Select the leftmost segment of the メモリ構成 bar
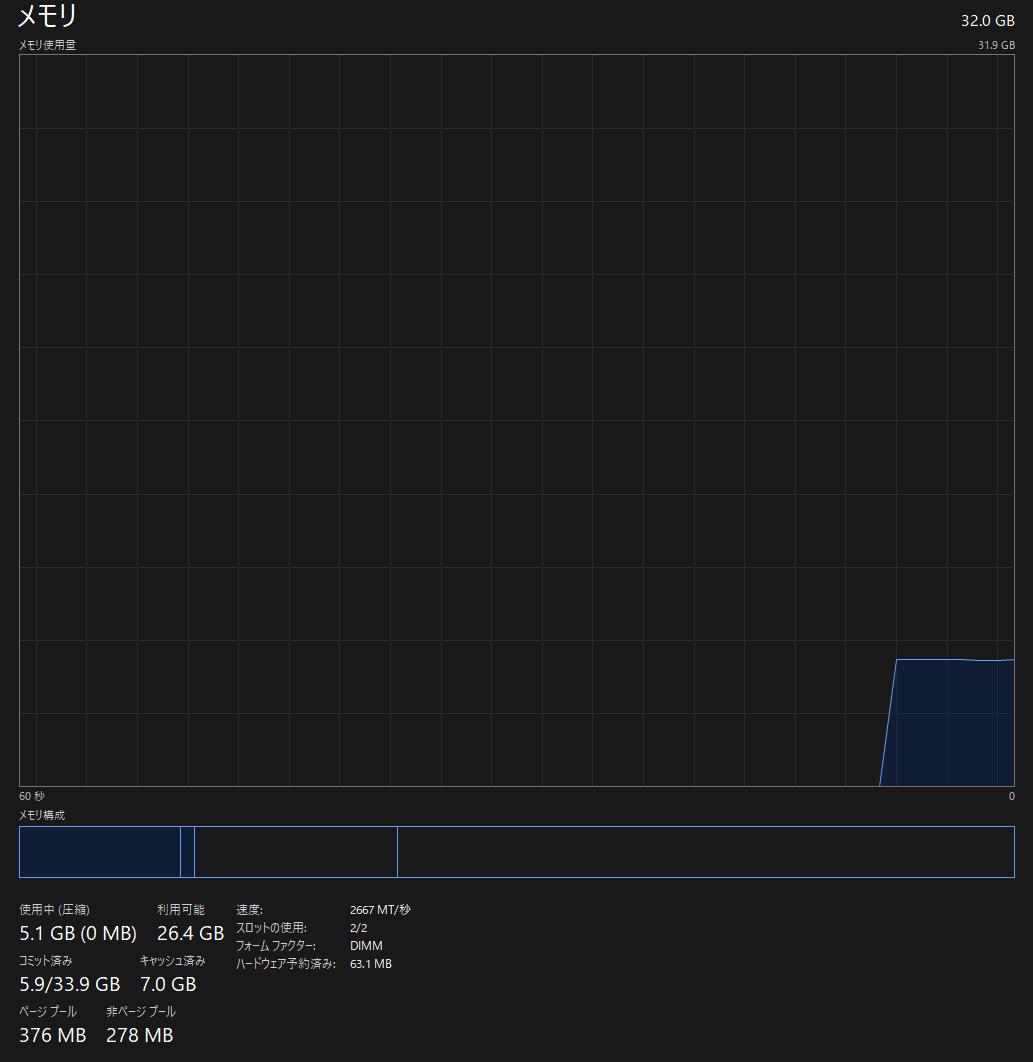This screenshot has height=1062, width=1033. (x=100, y=851)
